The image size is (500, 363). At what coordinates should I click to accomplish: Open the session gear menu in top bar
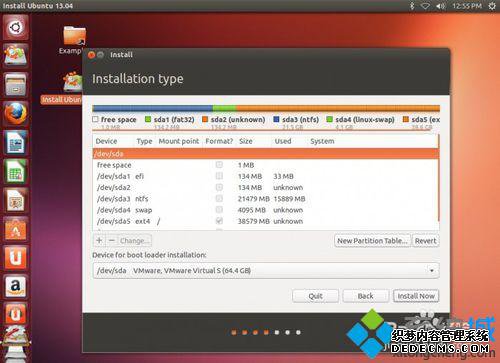click(492, 6)
